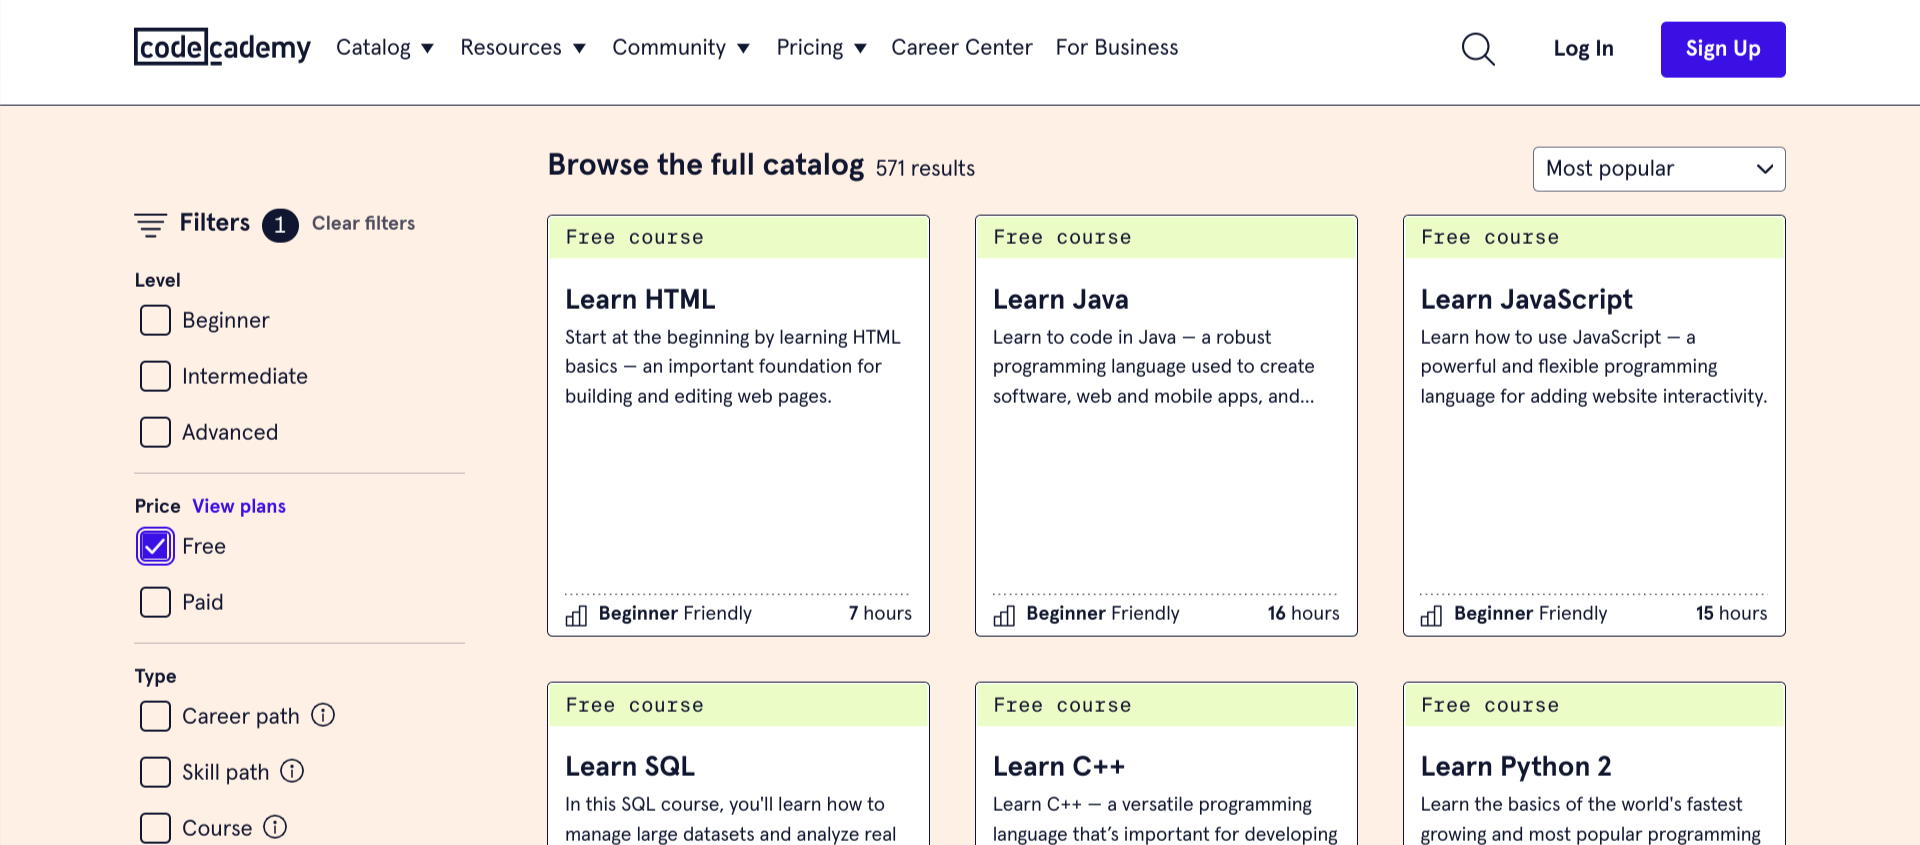This screenshot has width=1920, height=845.
Task: Click info icon beside Course filter
Action: point(275,827)
